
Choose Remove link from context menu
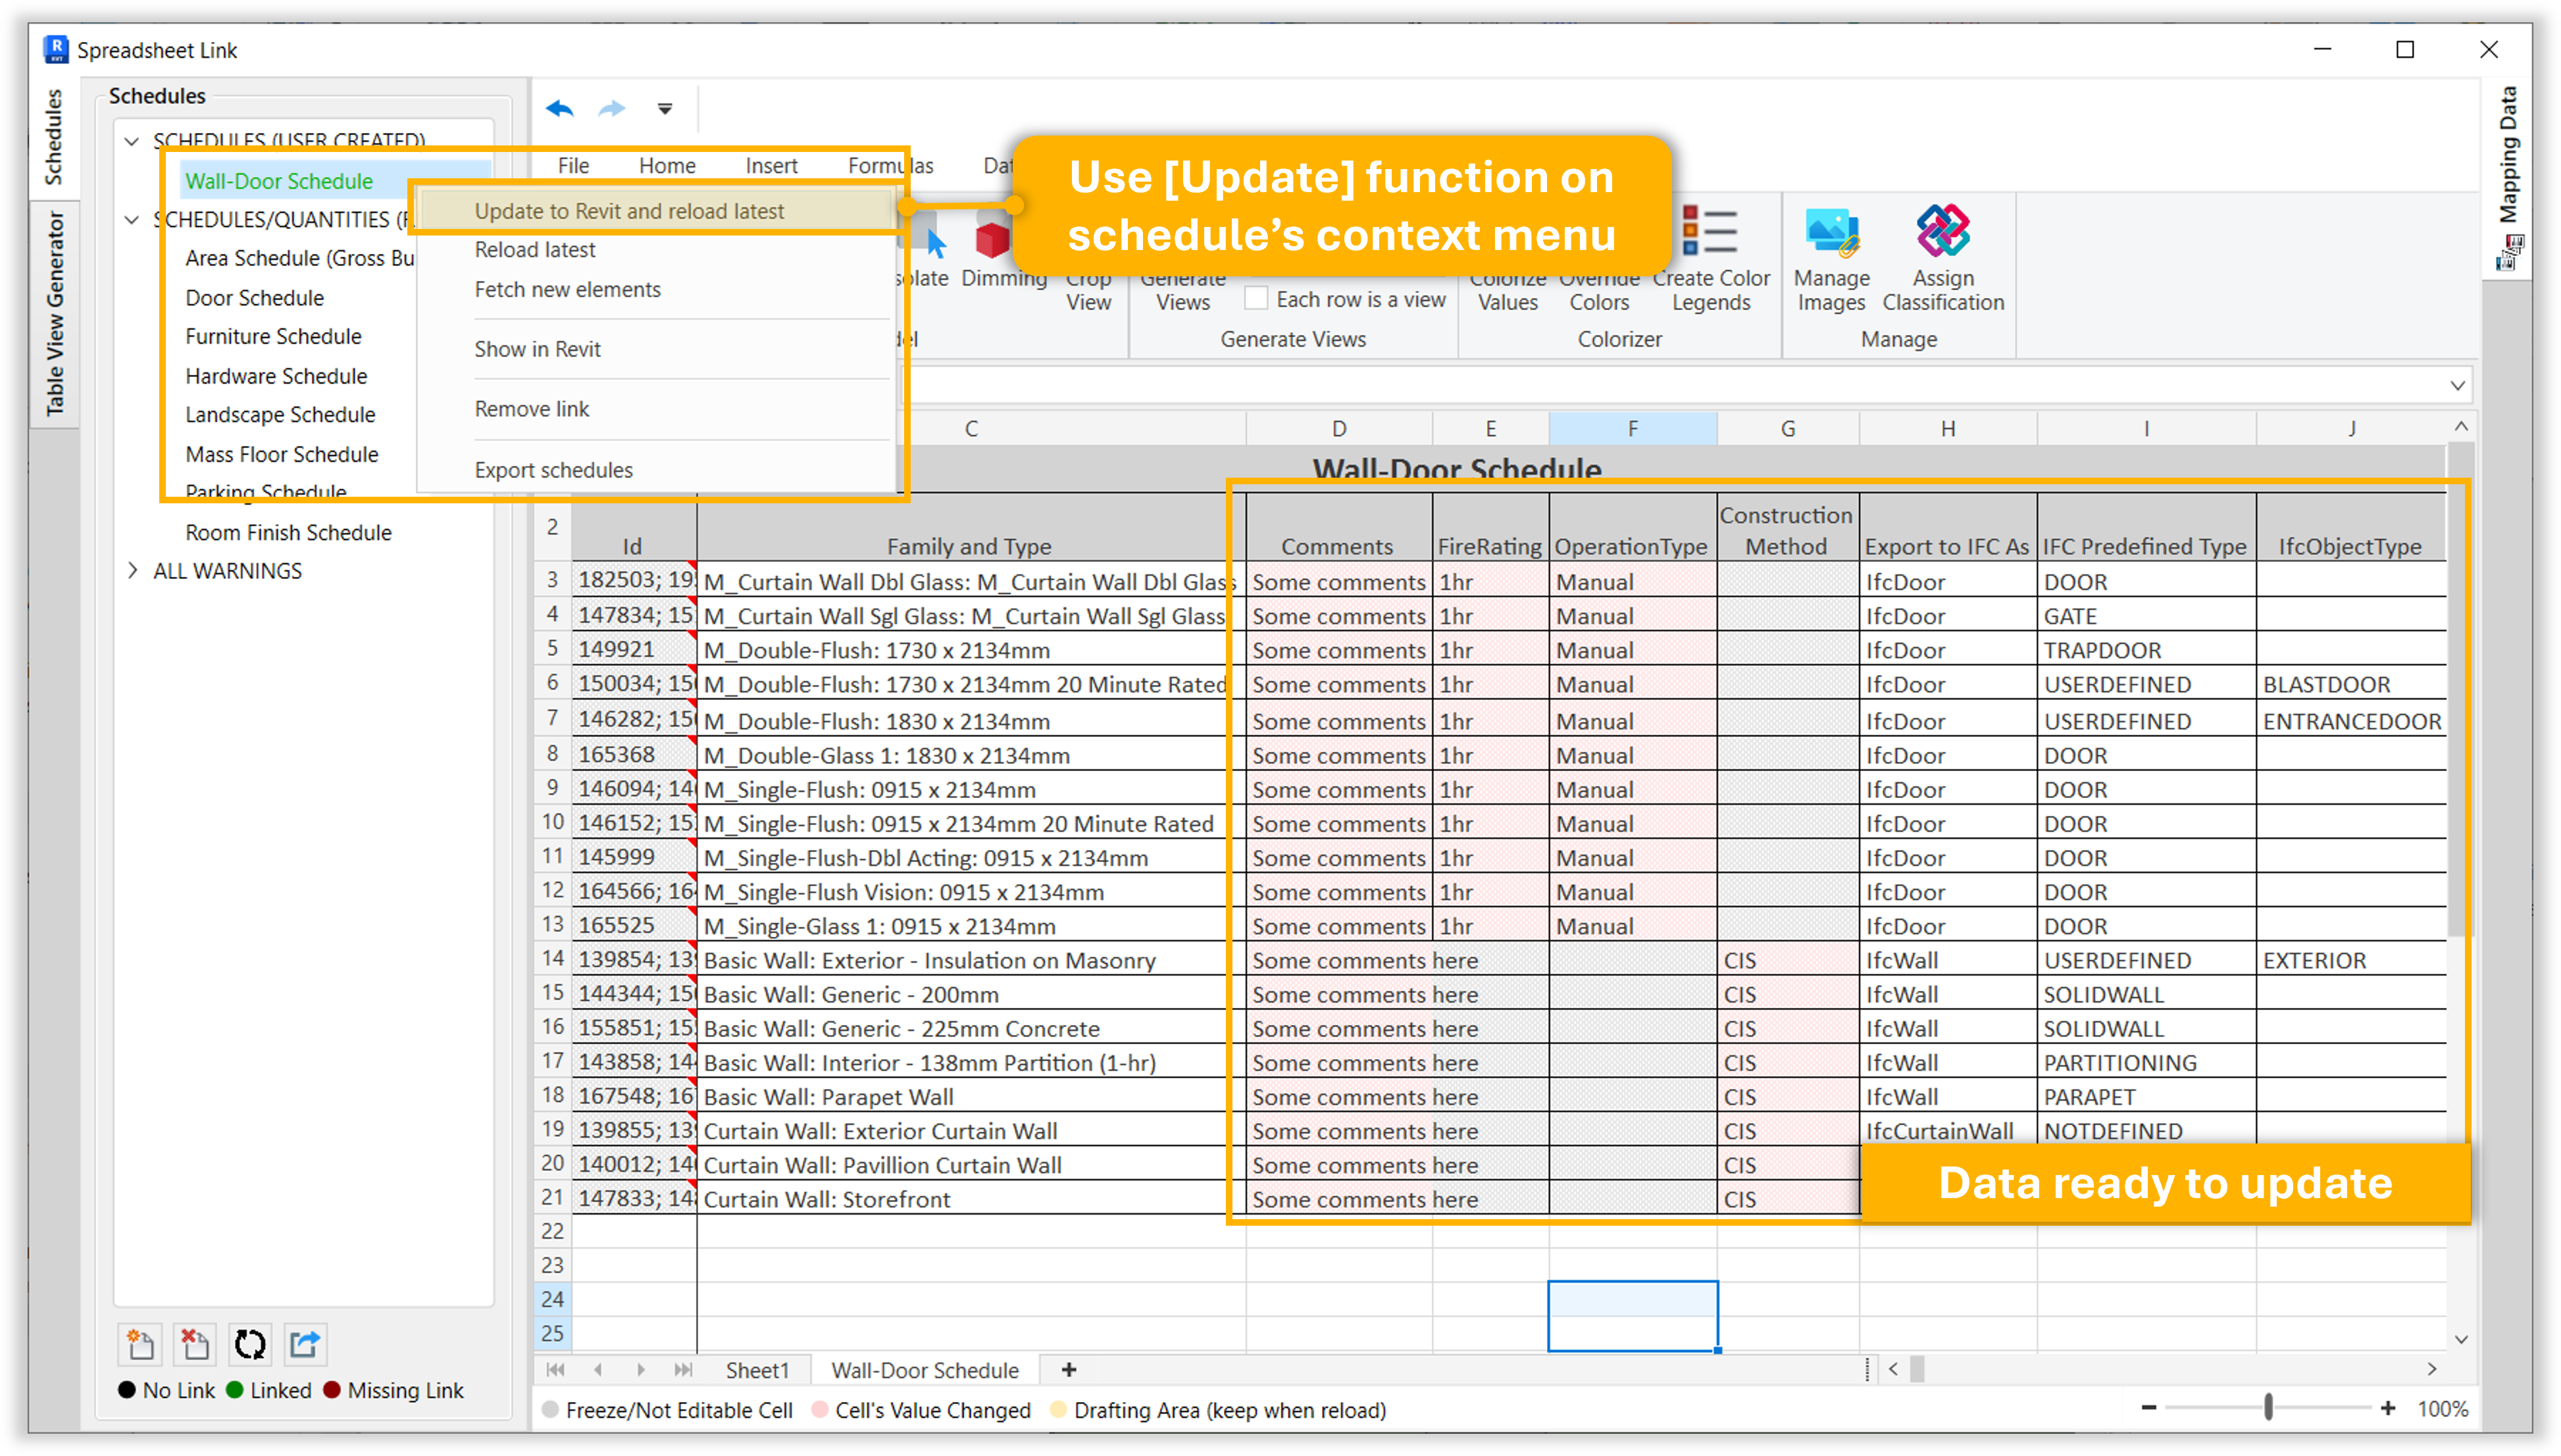[x=531, y=409]
